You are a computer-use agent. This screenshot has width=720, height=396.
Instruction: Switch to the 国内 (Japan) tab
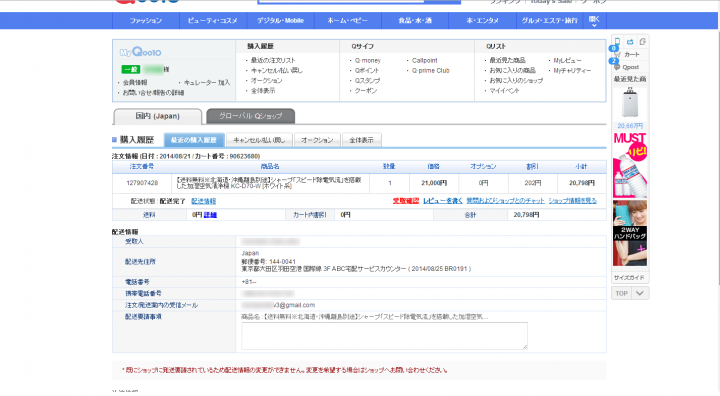158,116
